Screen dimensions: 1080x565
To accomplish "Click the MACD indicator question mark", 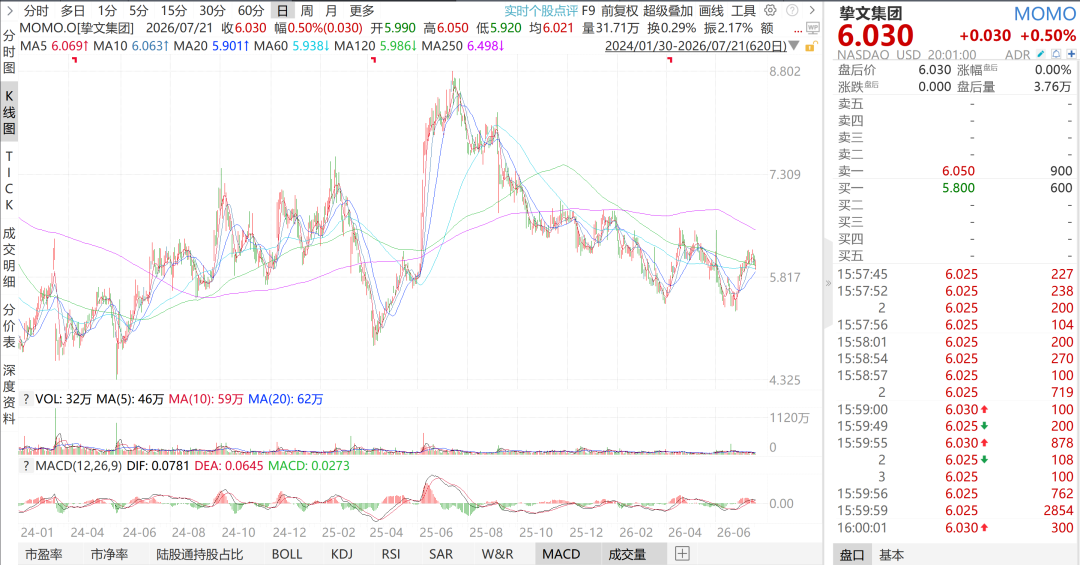I will click(26, 466).
